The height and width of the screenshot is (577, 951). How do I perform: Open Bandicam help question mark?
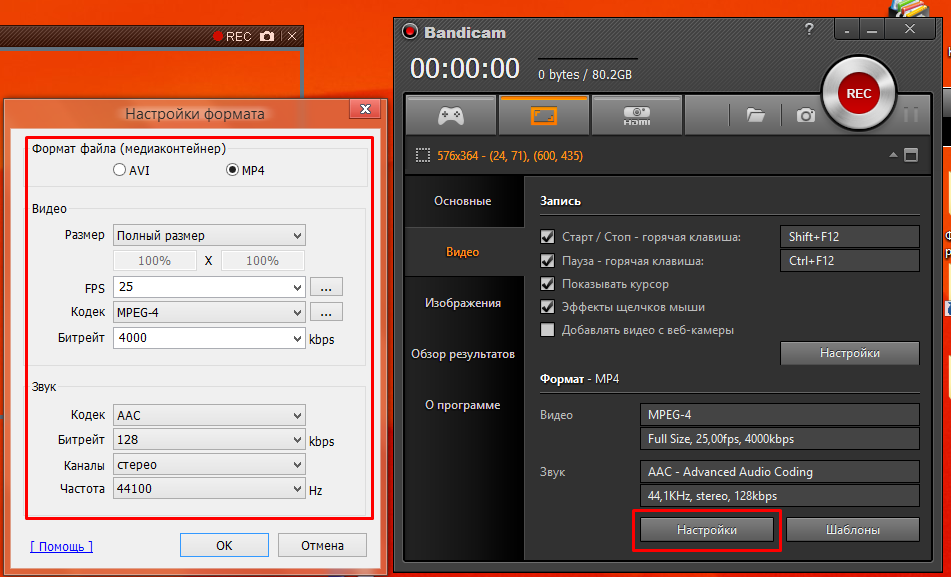point(809,29)
